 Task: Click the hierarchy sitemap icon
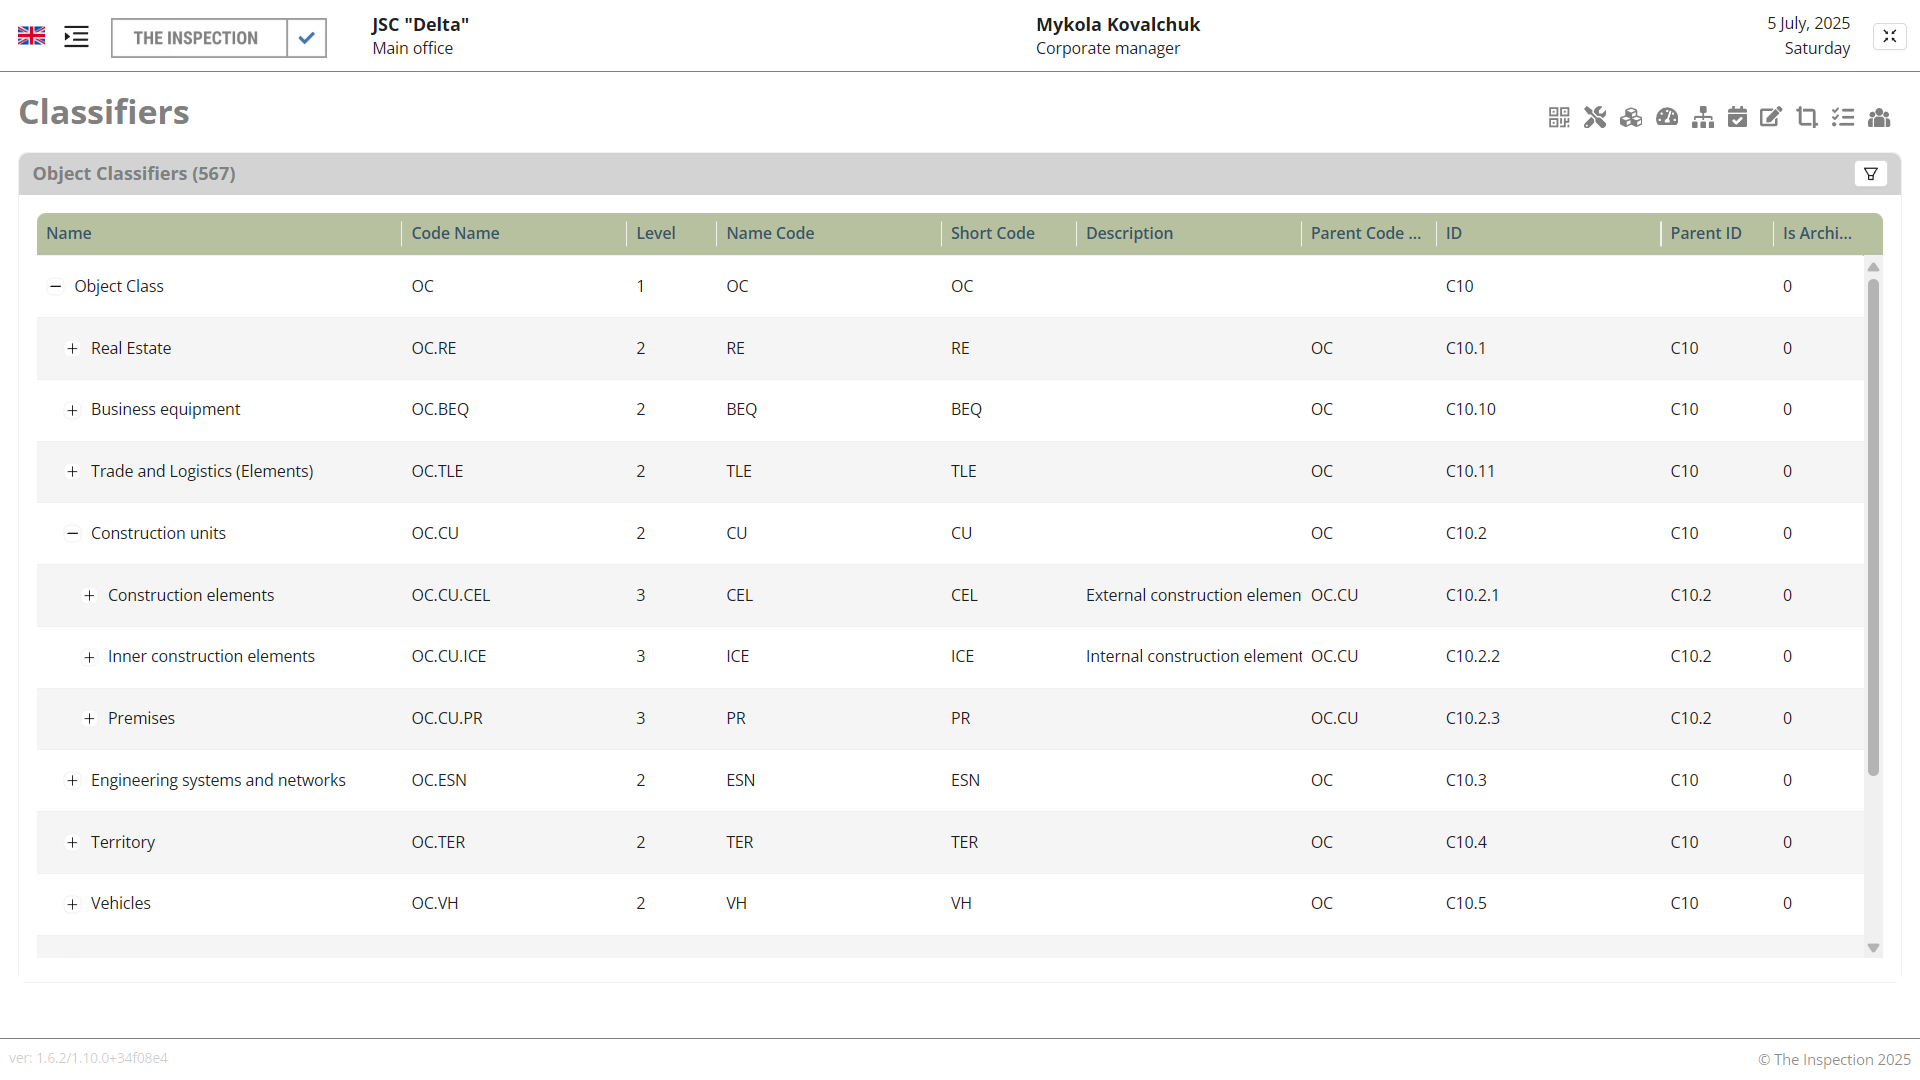1703,118
